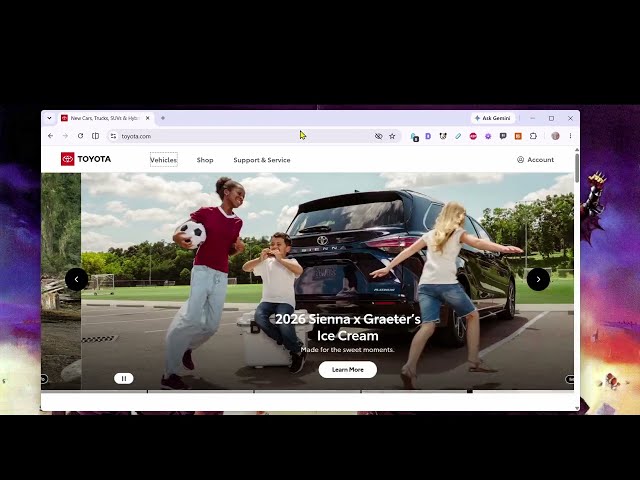Minimize the Chrome window
This screenshot has width=640, height=480.
[533, 118]
